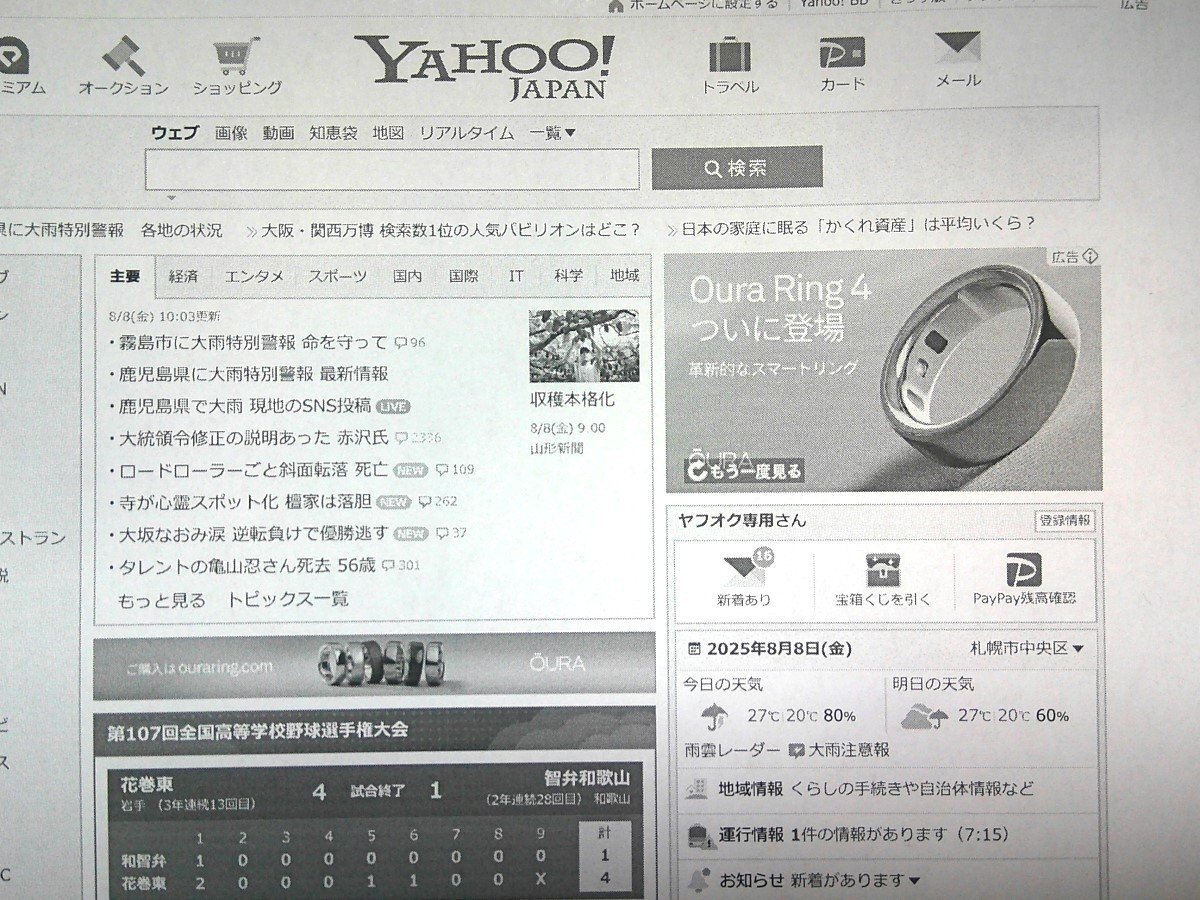The image size is (1200, 900).
Task: Click the calendar icon beside 2025年8月8日
Action: [x=694, y=649]
